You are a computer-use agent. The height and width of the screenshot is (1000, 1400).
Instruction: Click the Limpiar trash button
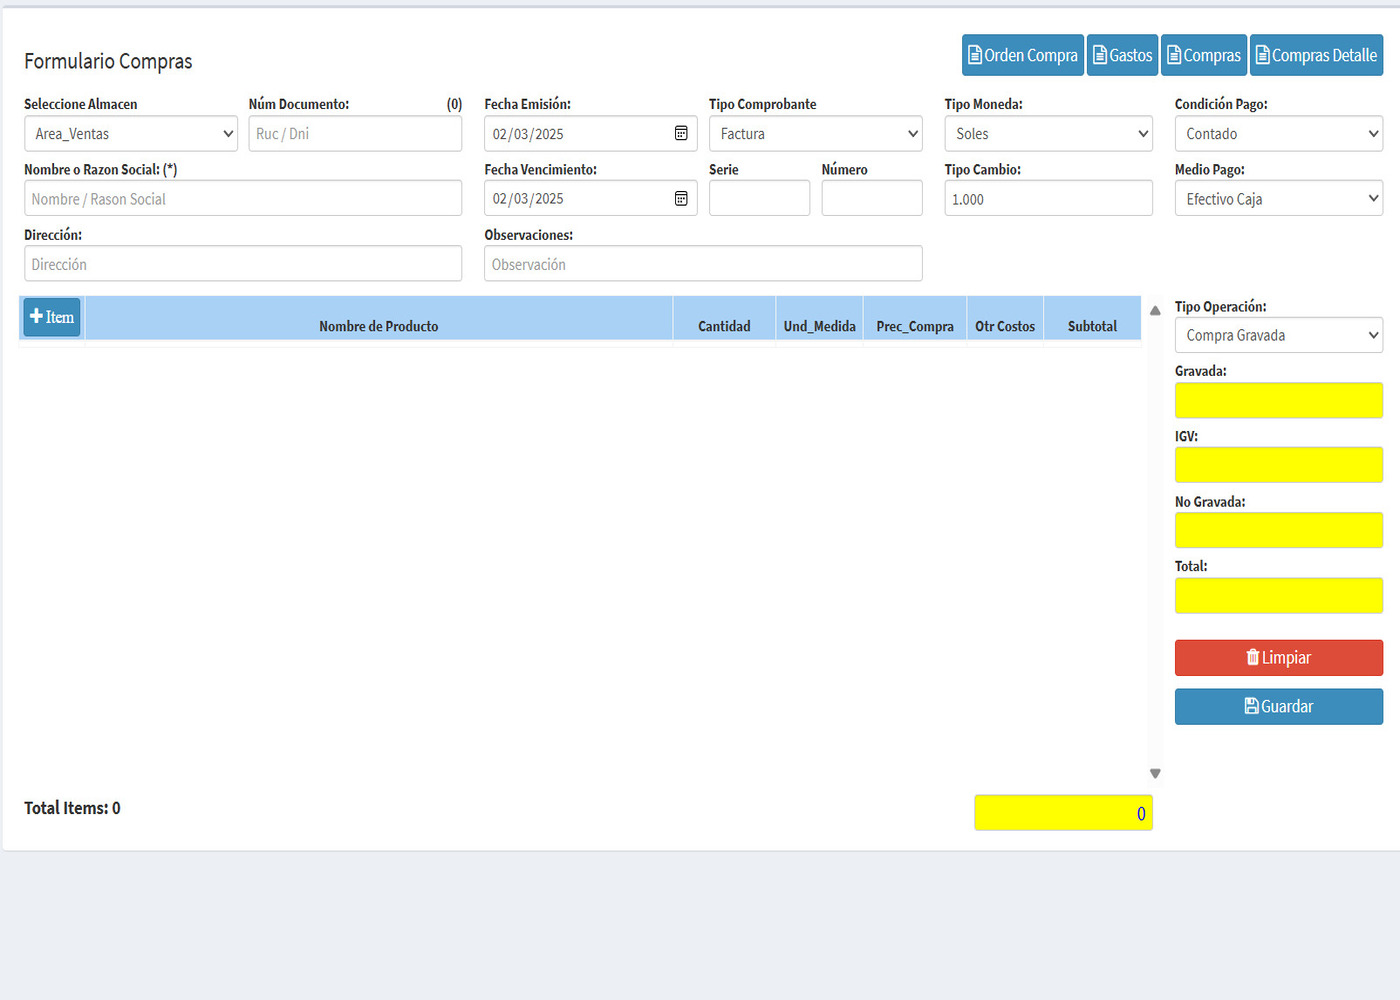1278,658
